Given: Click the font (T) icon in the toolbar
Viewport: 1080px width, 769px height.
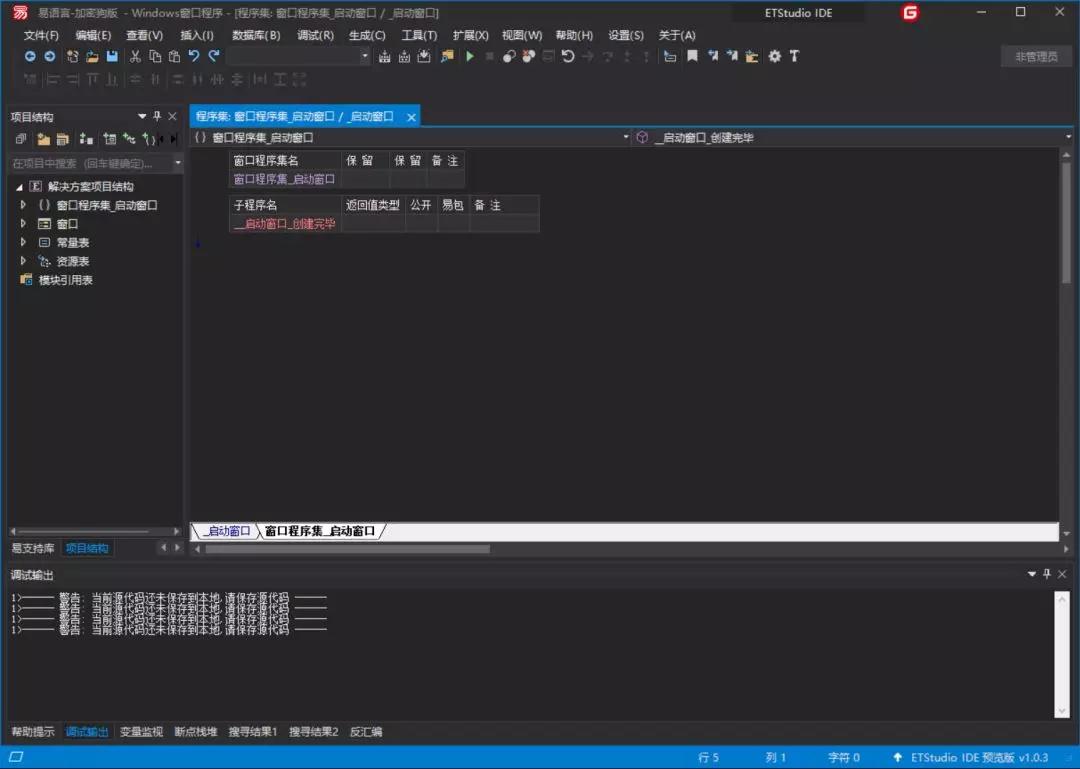Looking at the screenshot, I should 794,56.
